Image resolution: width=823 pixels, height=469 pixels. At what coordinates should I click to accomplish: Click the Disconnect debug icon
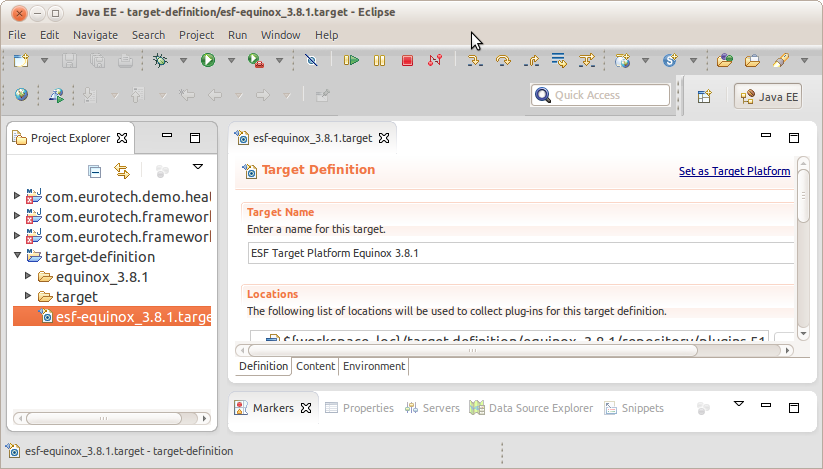point(435,61)
